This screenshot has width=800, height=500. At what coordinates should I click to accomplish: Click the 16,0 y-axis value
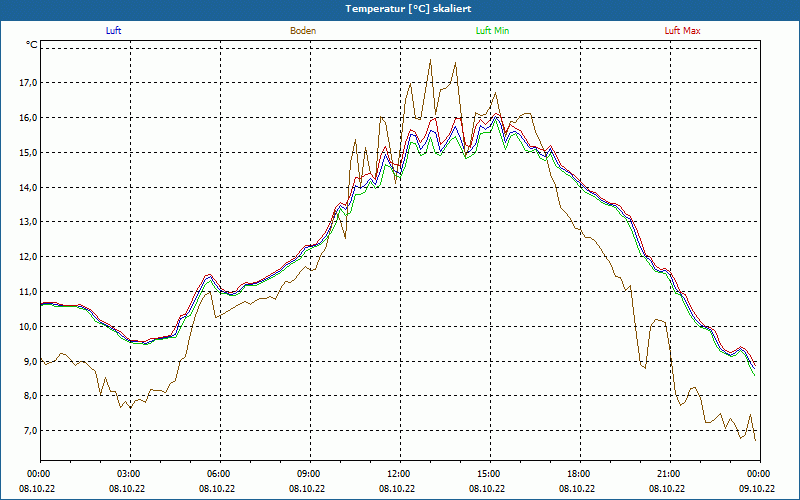tap(29, 117)
